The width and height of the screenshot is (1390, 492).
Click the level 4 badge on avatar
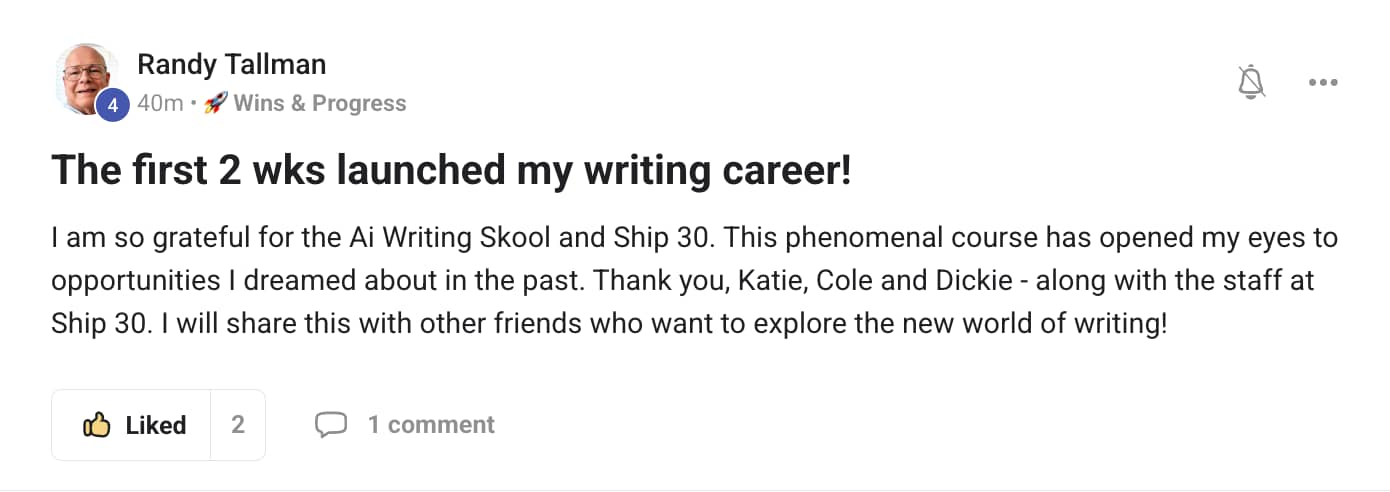[x=112, y=104]
